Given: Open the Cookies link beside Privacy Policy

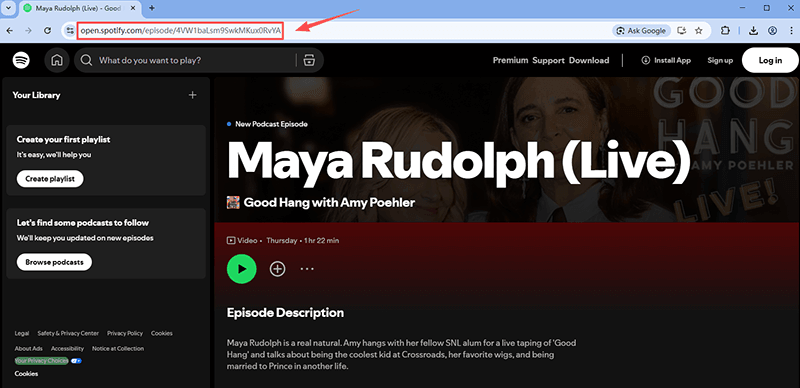Looking at the screenshot, I should pos(162,333).
